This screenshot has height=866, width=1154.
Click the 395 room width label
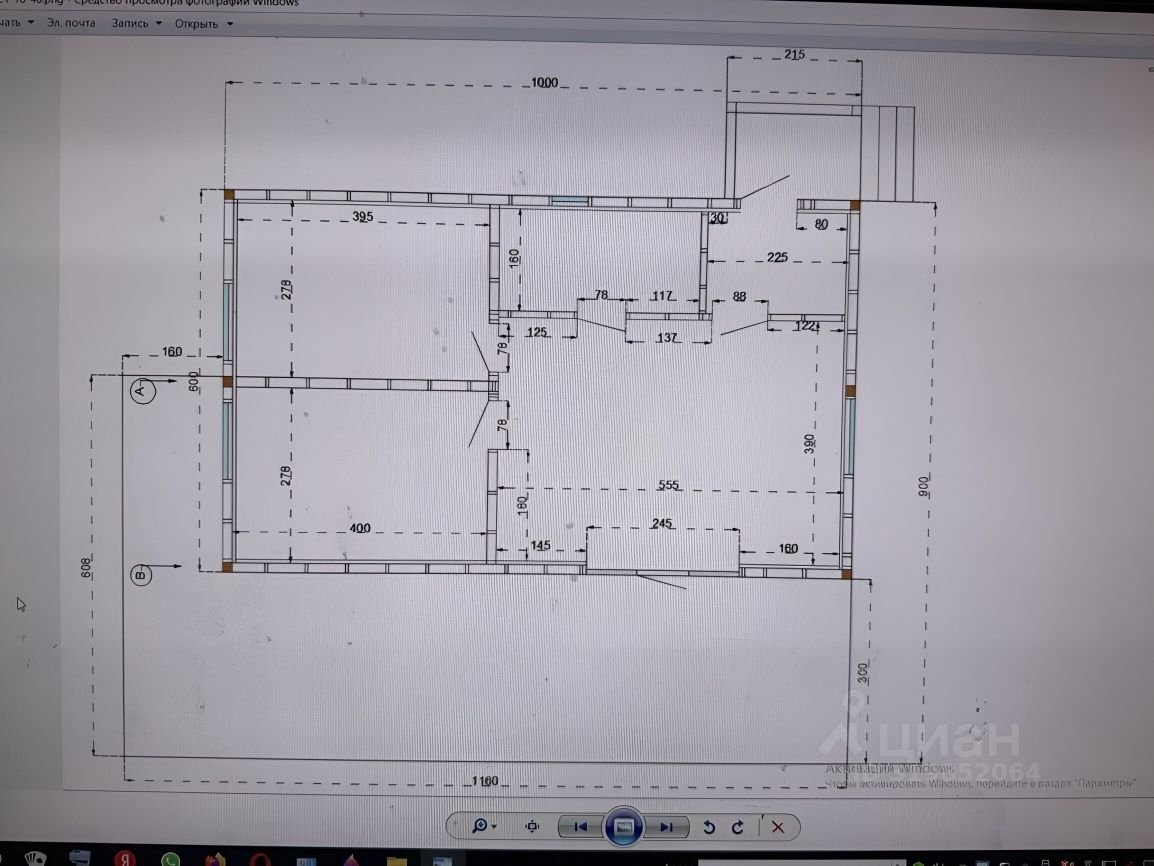click(x=363, y=216)
